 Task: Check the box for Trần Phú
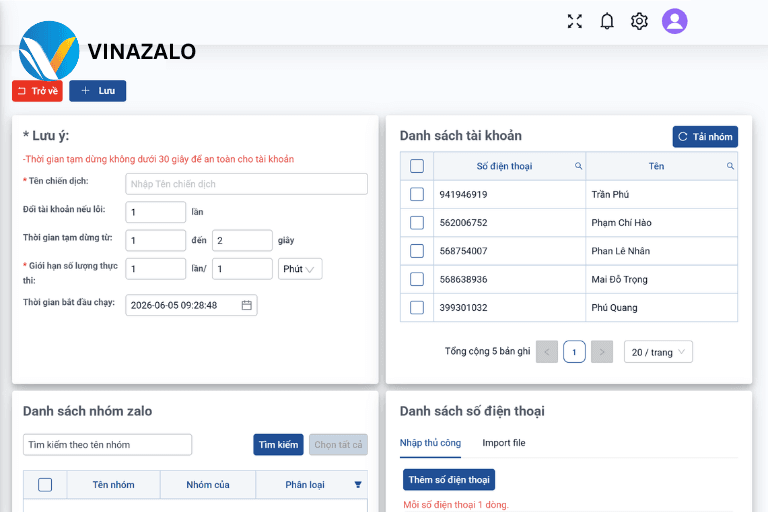coord(417,195)
